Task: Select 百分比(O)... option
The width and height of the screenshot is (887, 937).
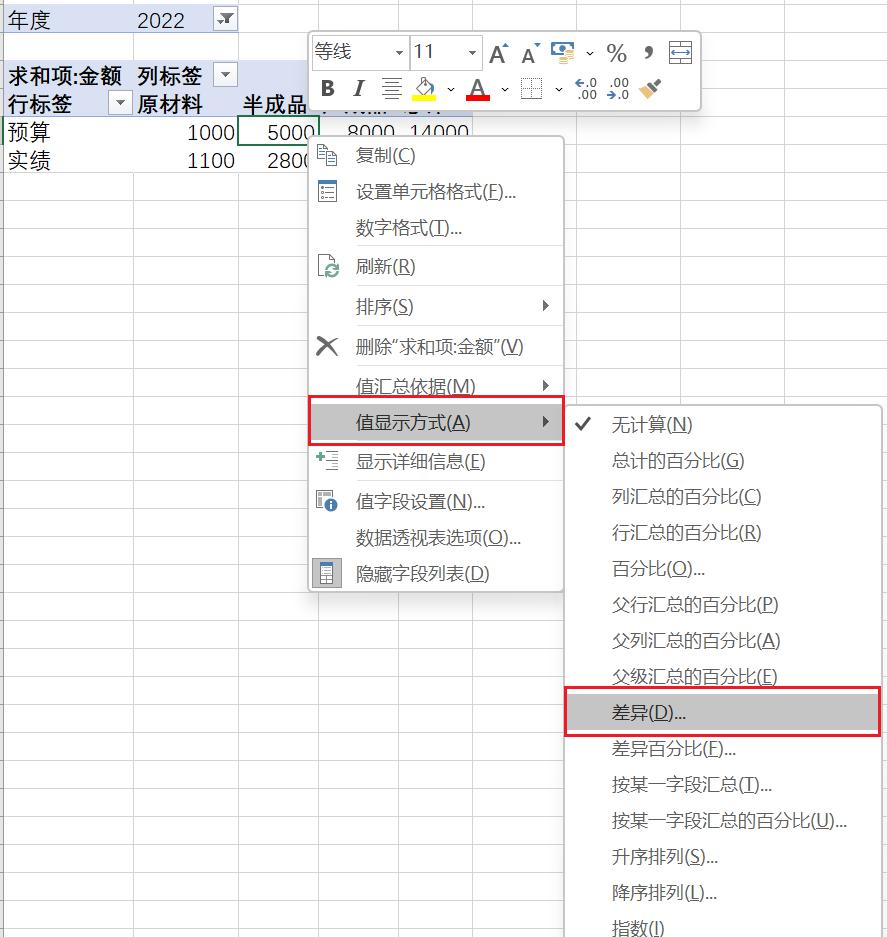Action: click(x=722, y=568)
